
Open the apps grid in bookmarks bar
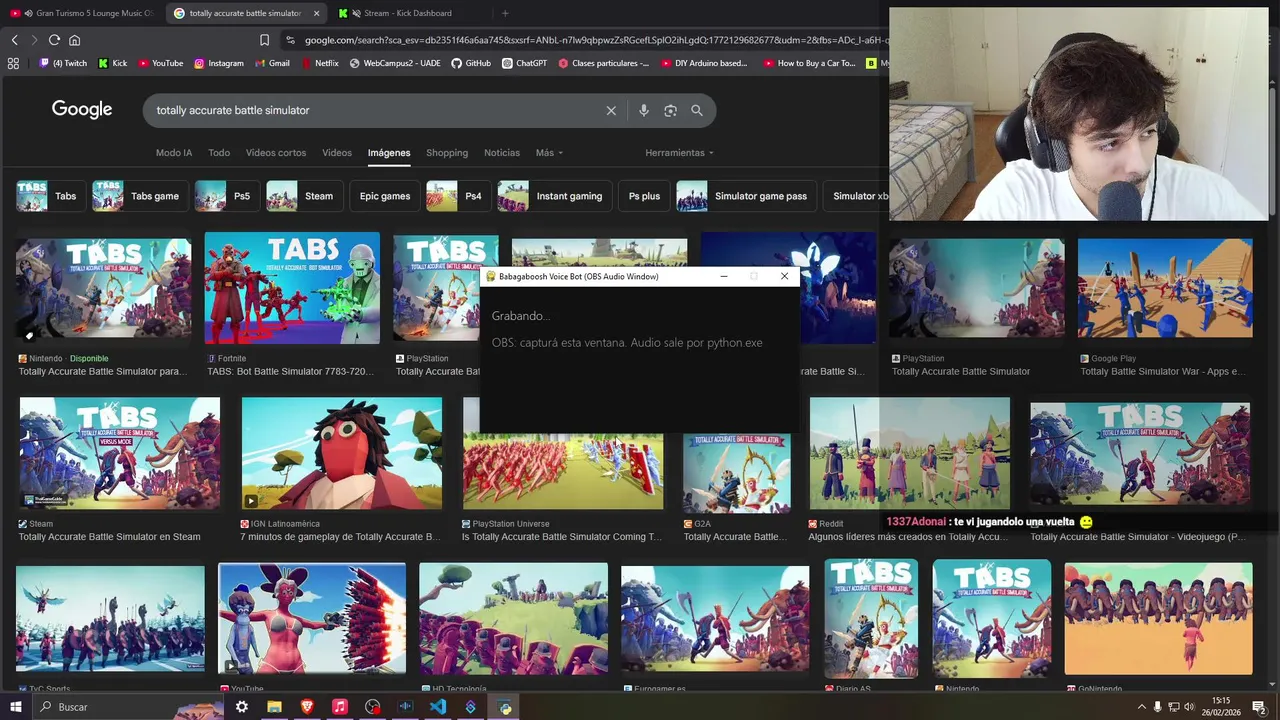coord(13,63)
